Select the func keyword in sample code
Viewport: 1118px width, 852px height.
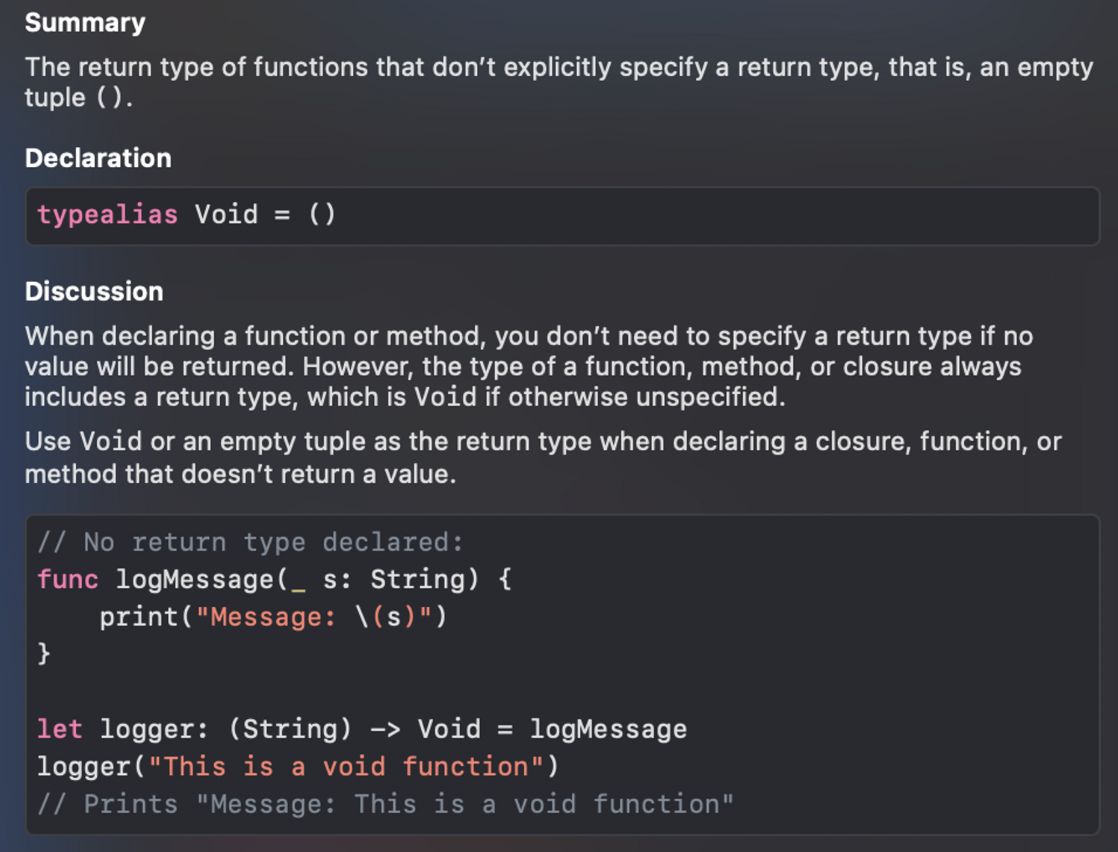pyautogui.click(x=68, y=579)
